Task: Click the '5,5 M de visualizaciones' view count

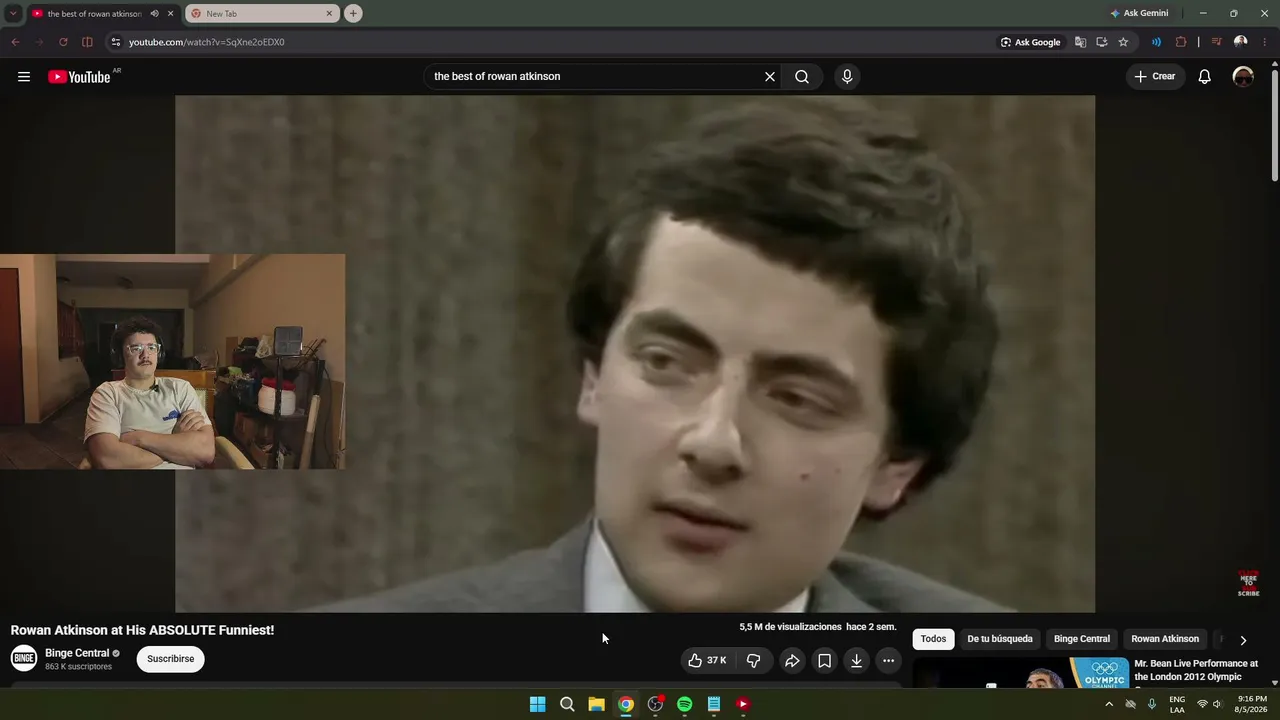Action: pyautogui.click(x=790, y=627)
